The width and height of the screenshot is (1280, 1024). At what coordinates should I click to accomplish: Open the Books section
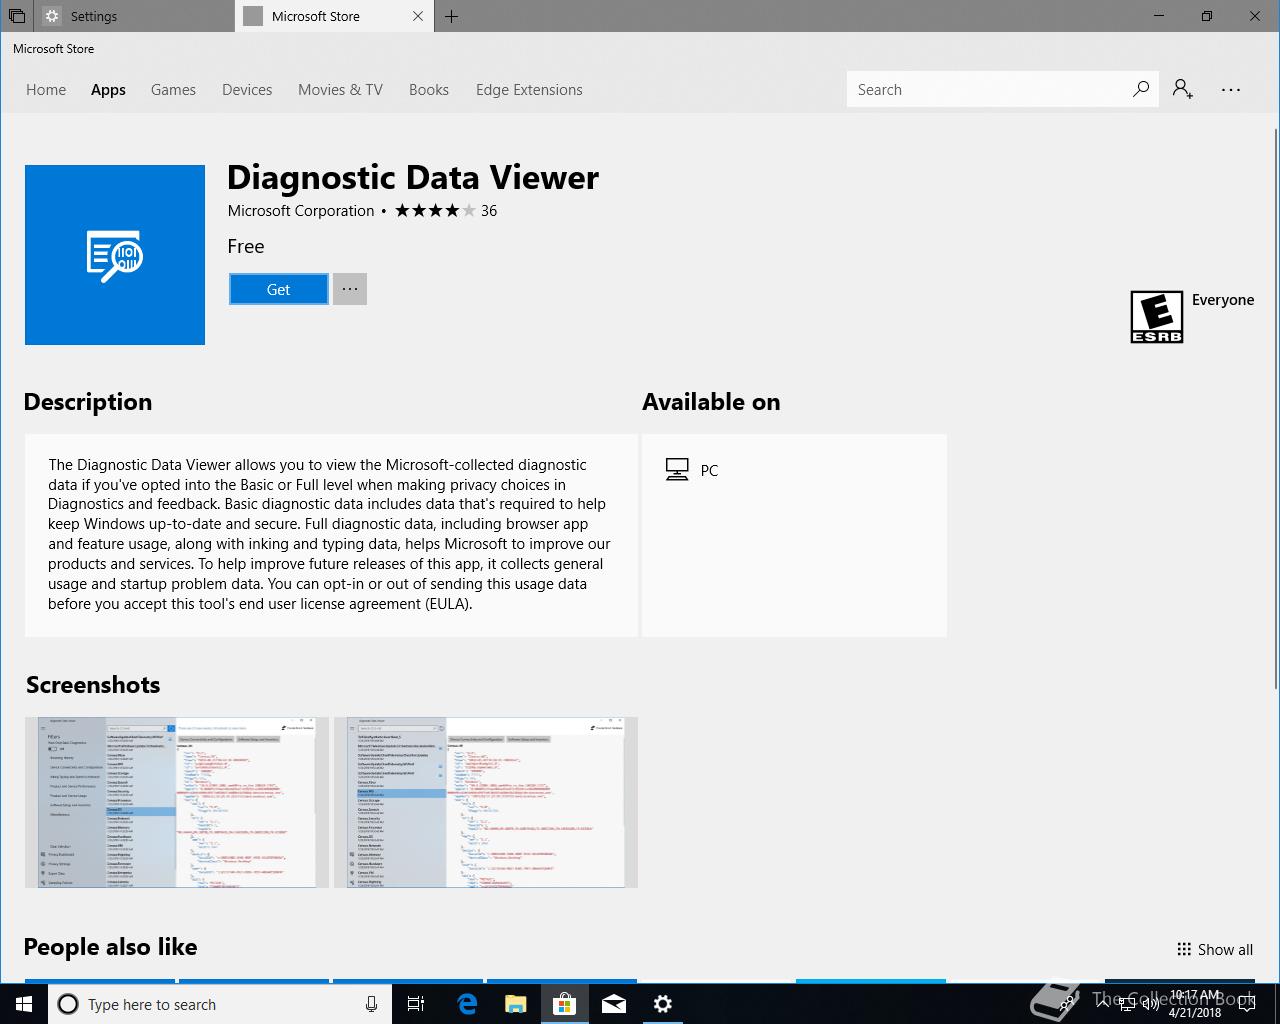click(429, 90)
